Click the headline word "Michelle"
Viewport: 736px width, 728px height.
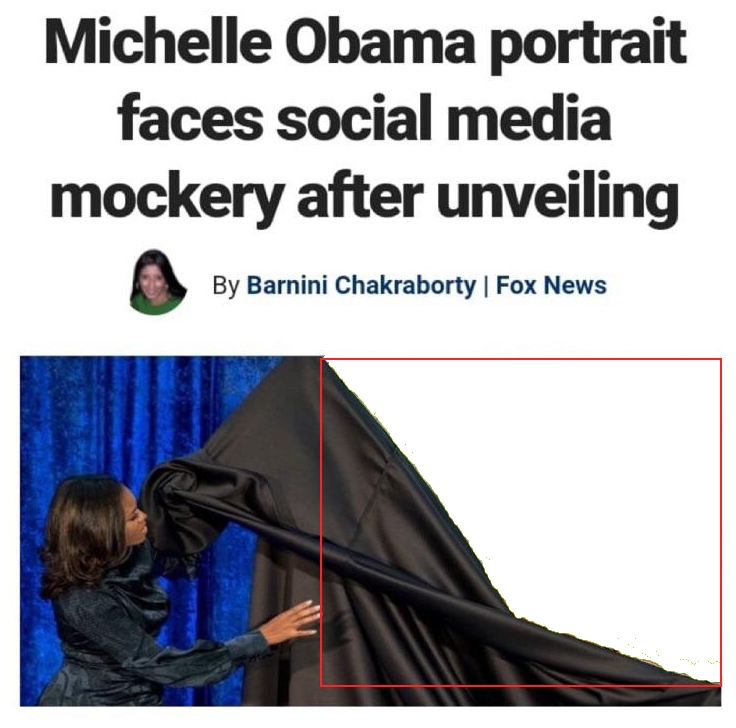[158, 42]
